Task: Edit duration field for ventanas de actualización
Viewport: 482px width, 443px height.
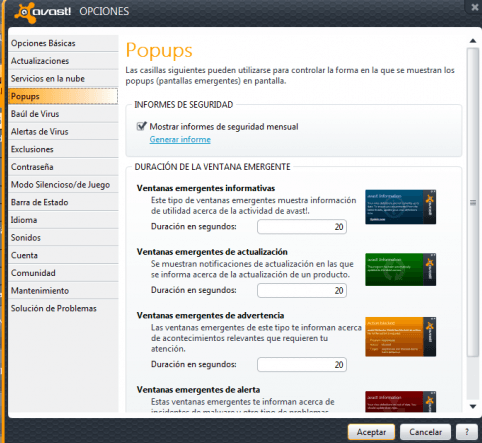Action: [x=302, y=290]
